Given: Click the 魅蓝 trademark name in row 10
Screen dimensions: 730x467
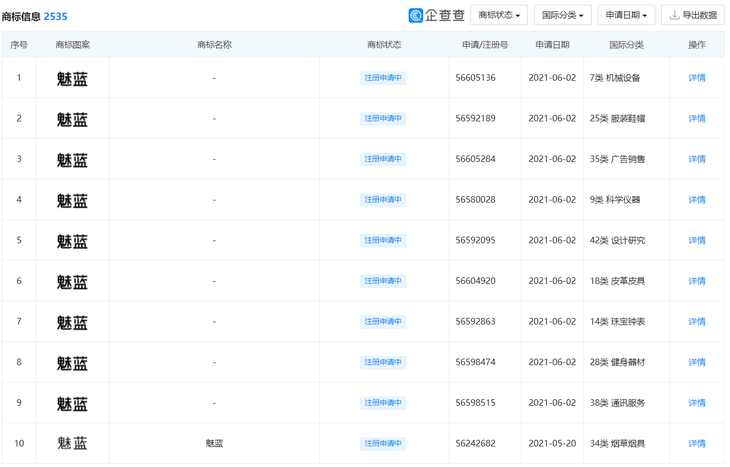Looking at the screenshot, I should point(214,443).
